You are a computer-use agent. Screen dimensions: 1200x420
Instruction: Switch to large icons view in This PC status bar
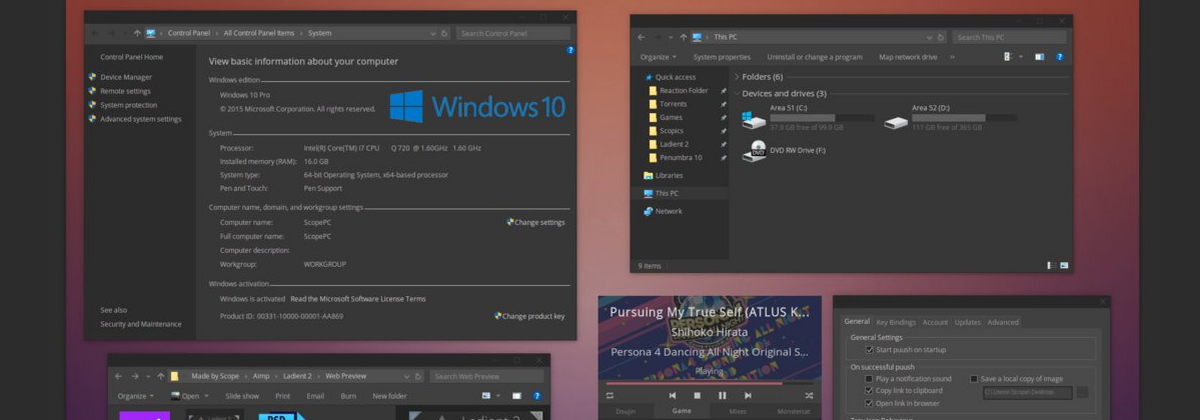1064,266
